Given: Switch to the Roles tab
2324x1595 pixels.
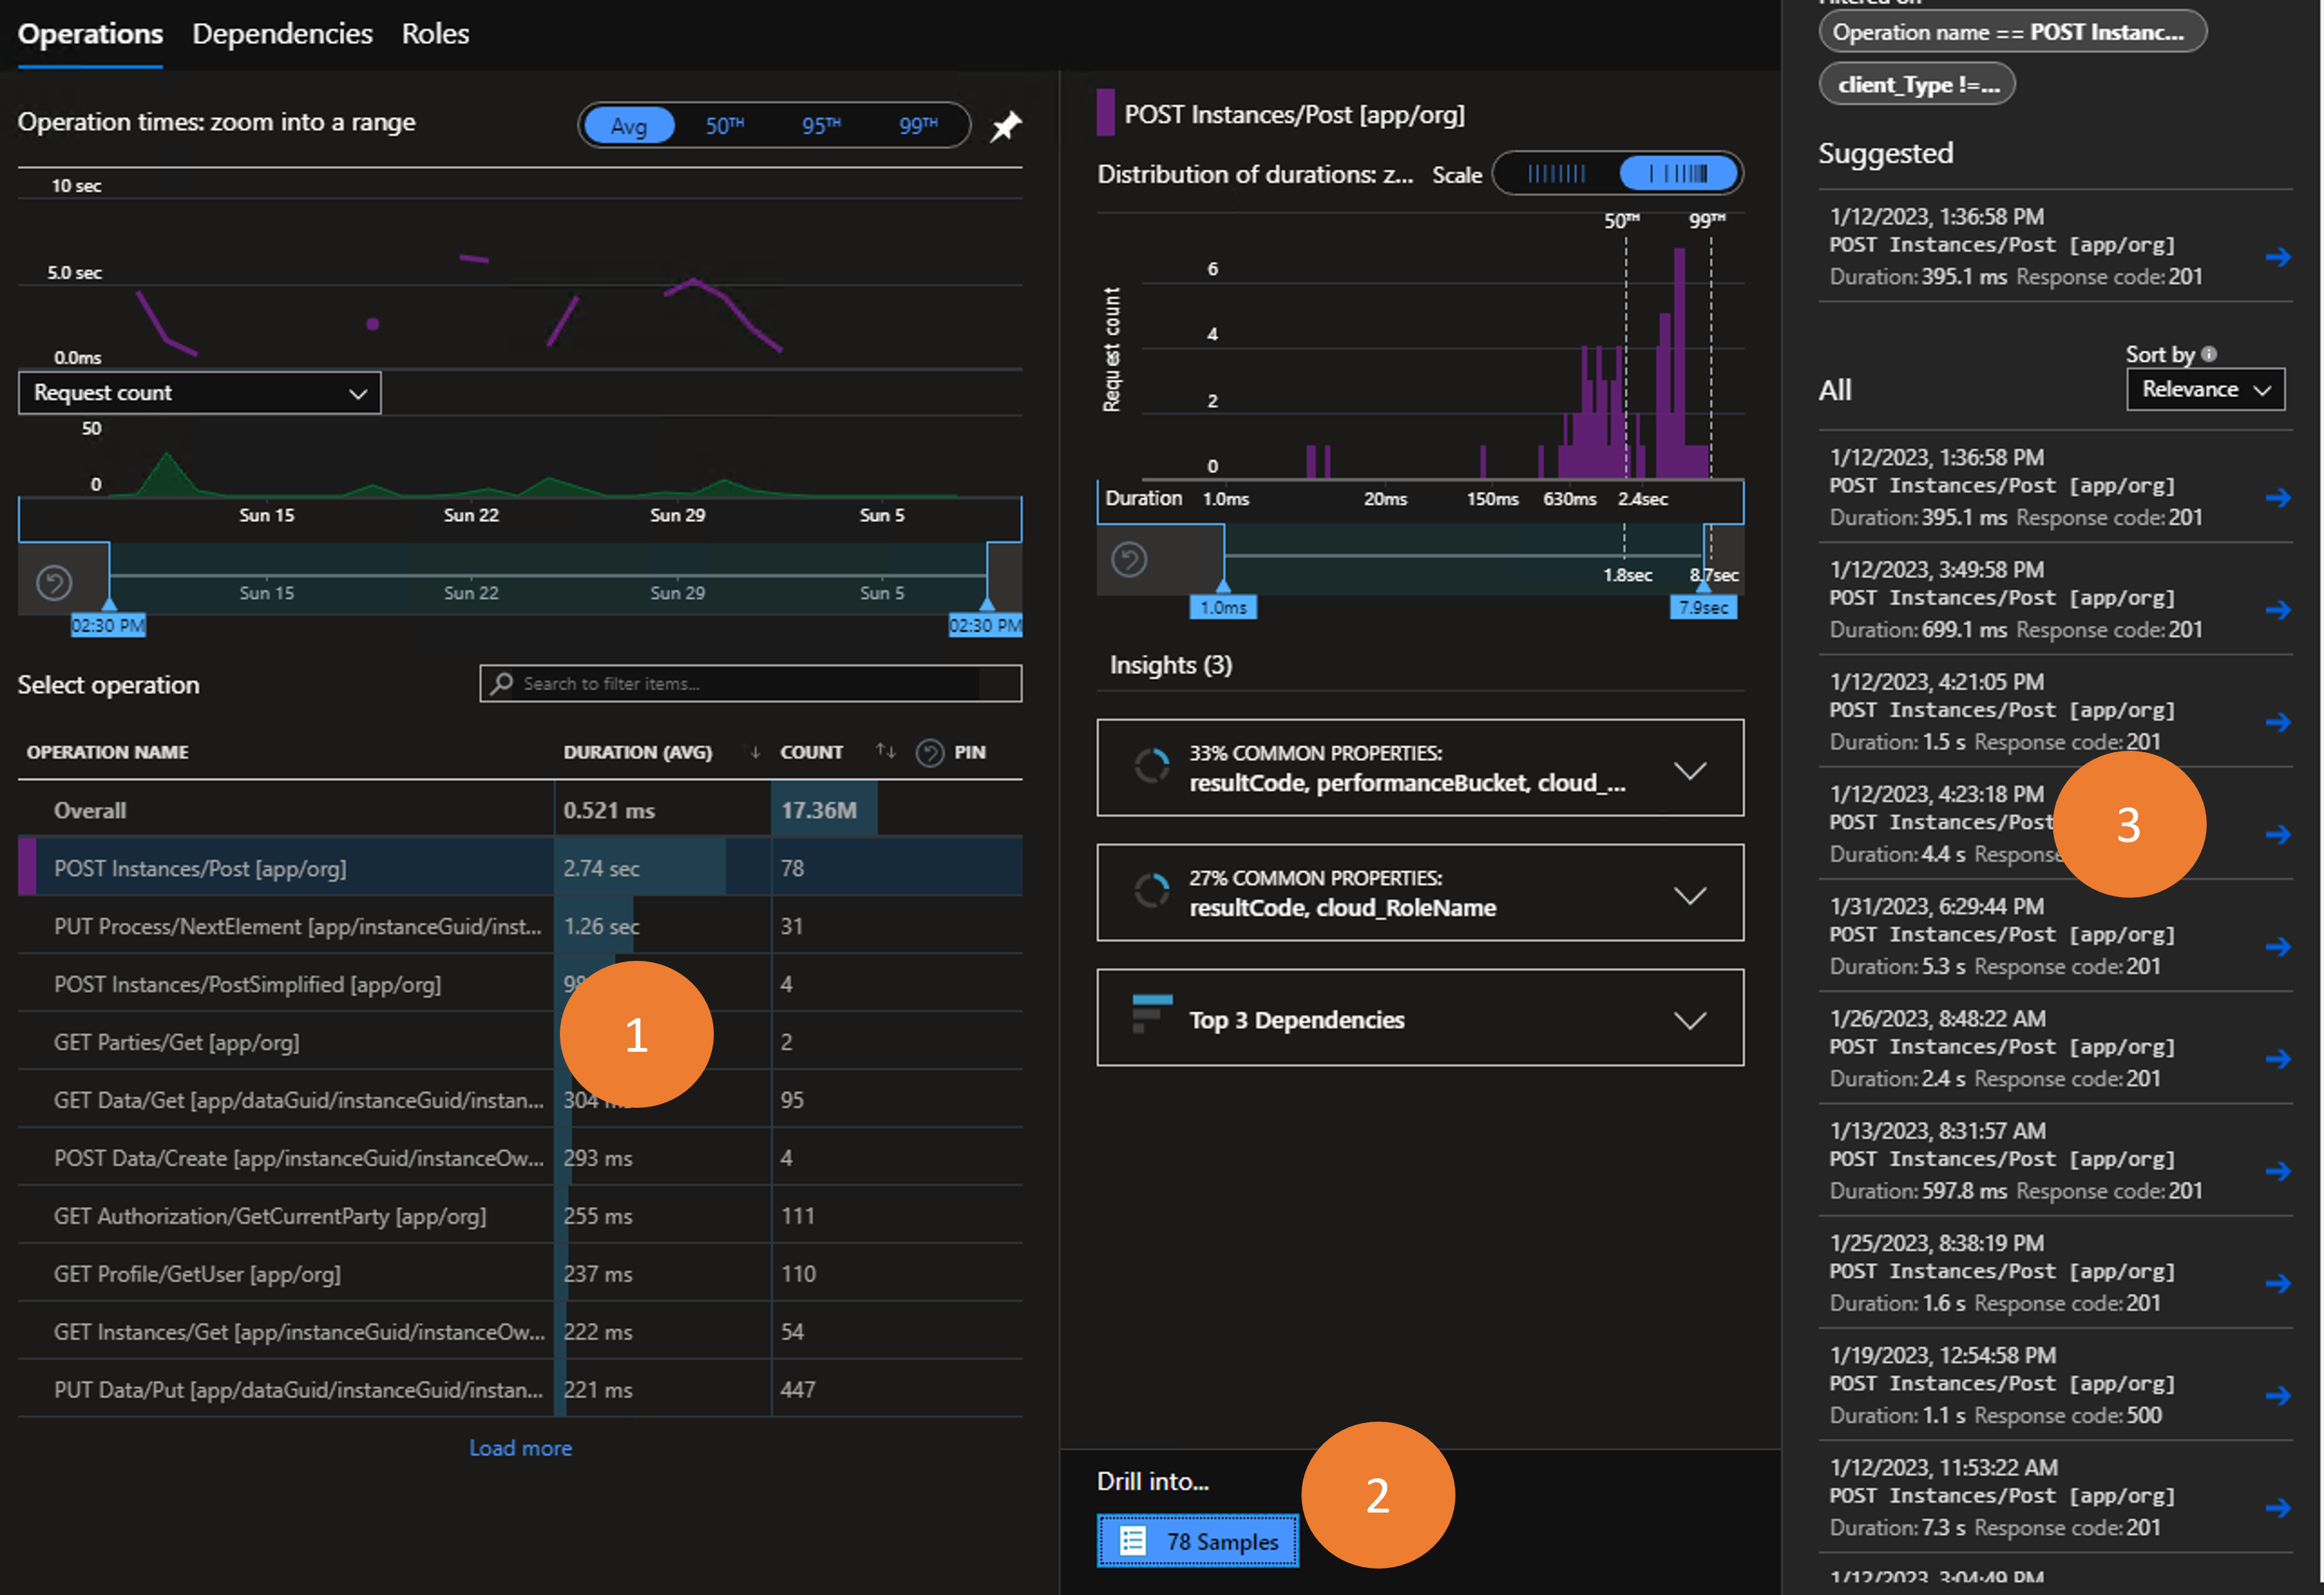Looking at the screenshot, I should click(435, 34).
